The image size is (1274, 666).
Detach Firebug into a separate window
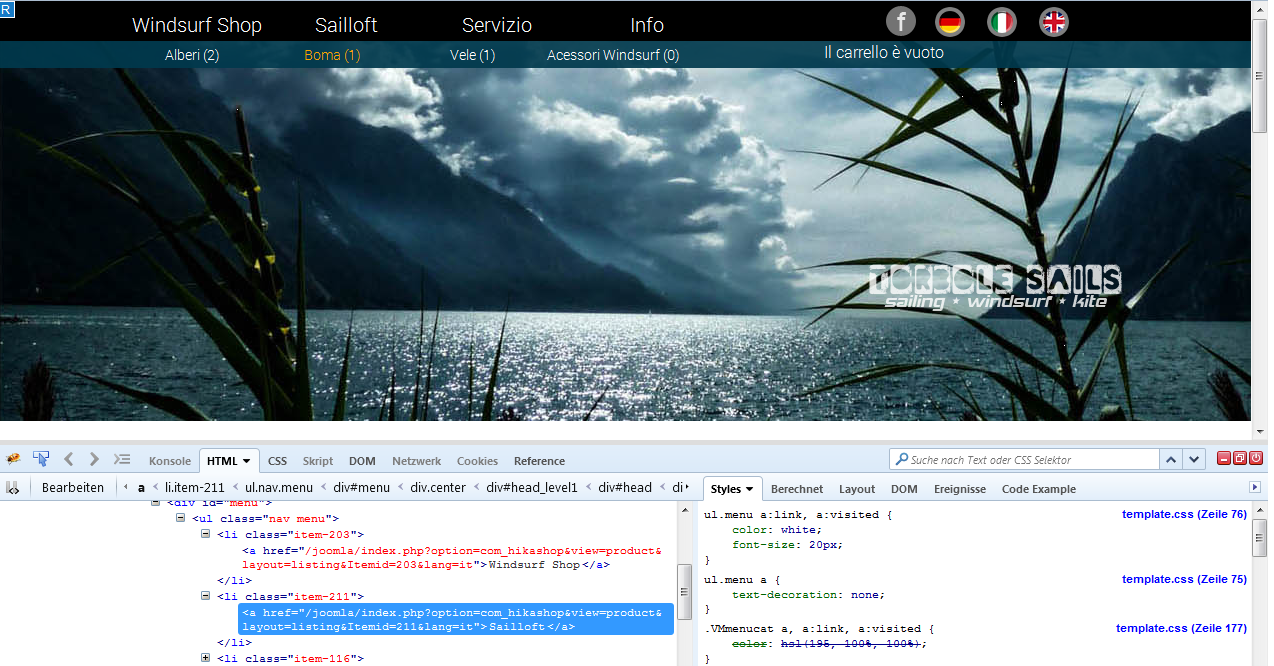tap(1240, 458)
